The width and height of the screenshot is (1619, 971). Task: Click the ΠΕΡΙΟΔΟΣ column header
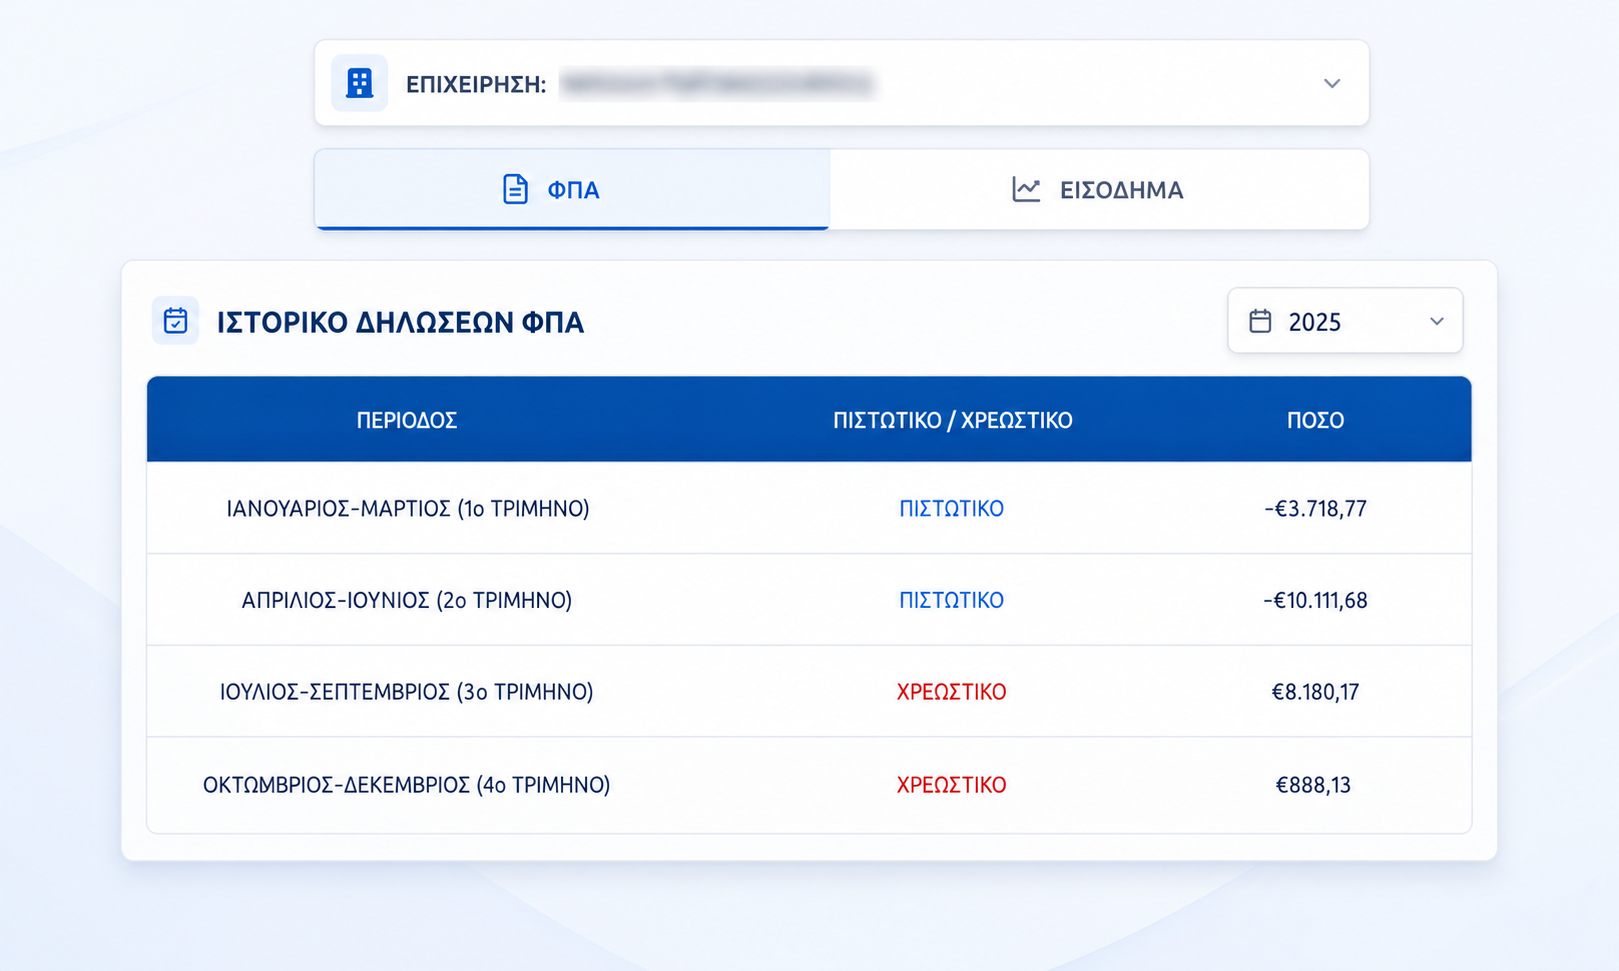[x=407, y=420]
